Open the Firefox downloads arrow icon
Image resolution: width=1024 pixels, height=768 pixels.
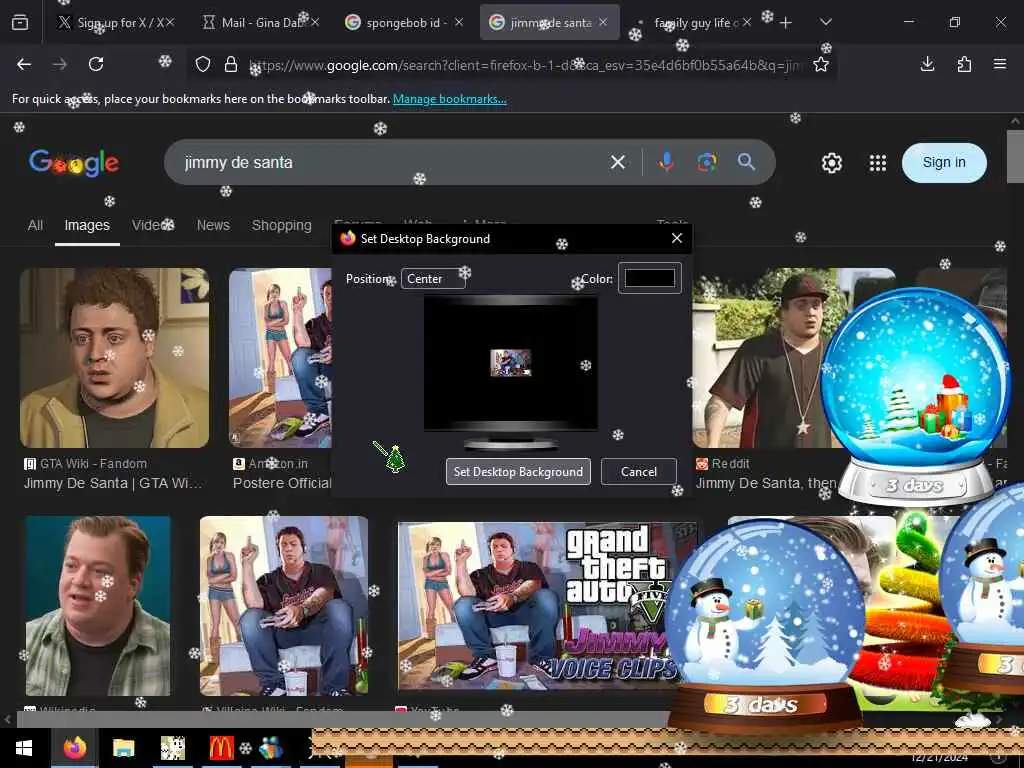(927, 64)
